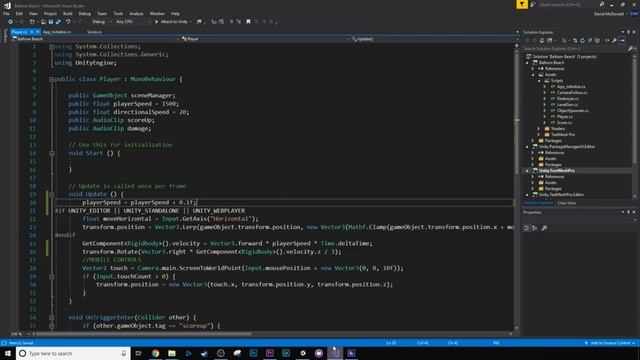Open the Balloon Beach project navigation dropdown

coord(95,39)
